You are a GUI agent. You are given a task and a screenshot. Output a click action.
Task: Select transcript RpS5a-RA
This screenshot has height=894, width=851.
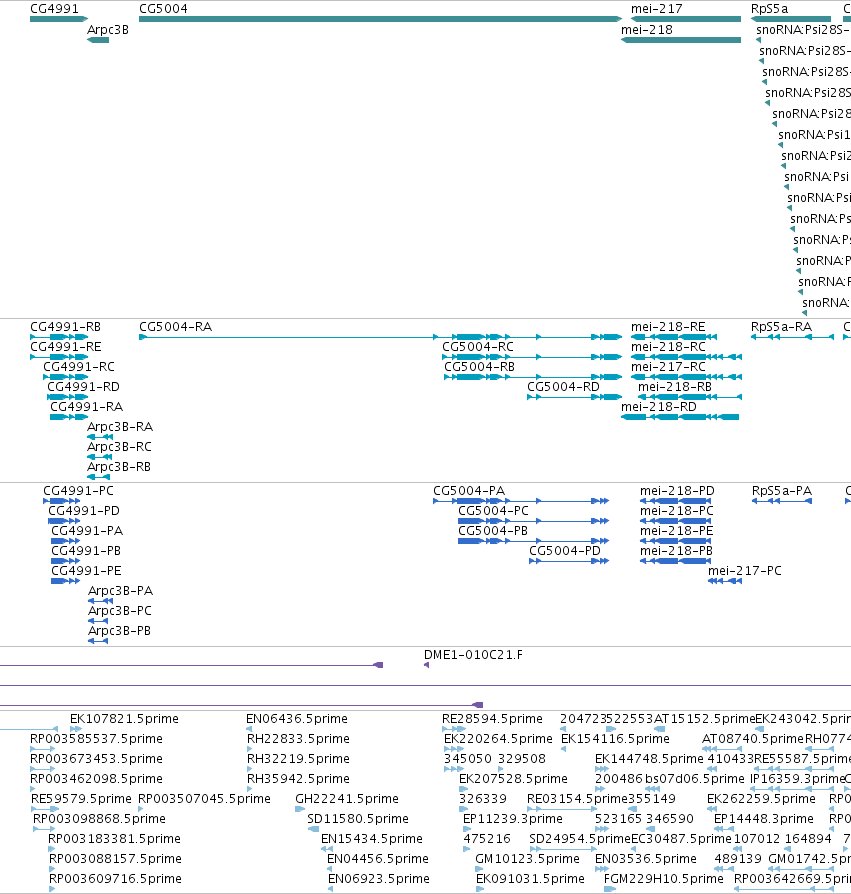781,327
